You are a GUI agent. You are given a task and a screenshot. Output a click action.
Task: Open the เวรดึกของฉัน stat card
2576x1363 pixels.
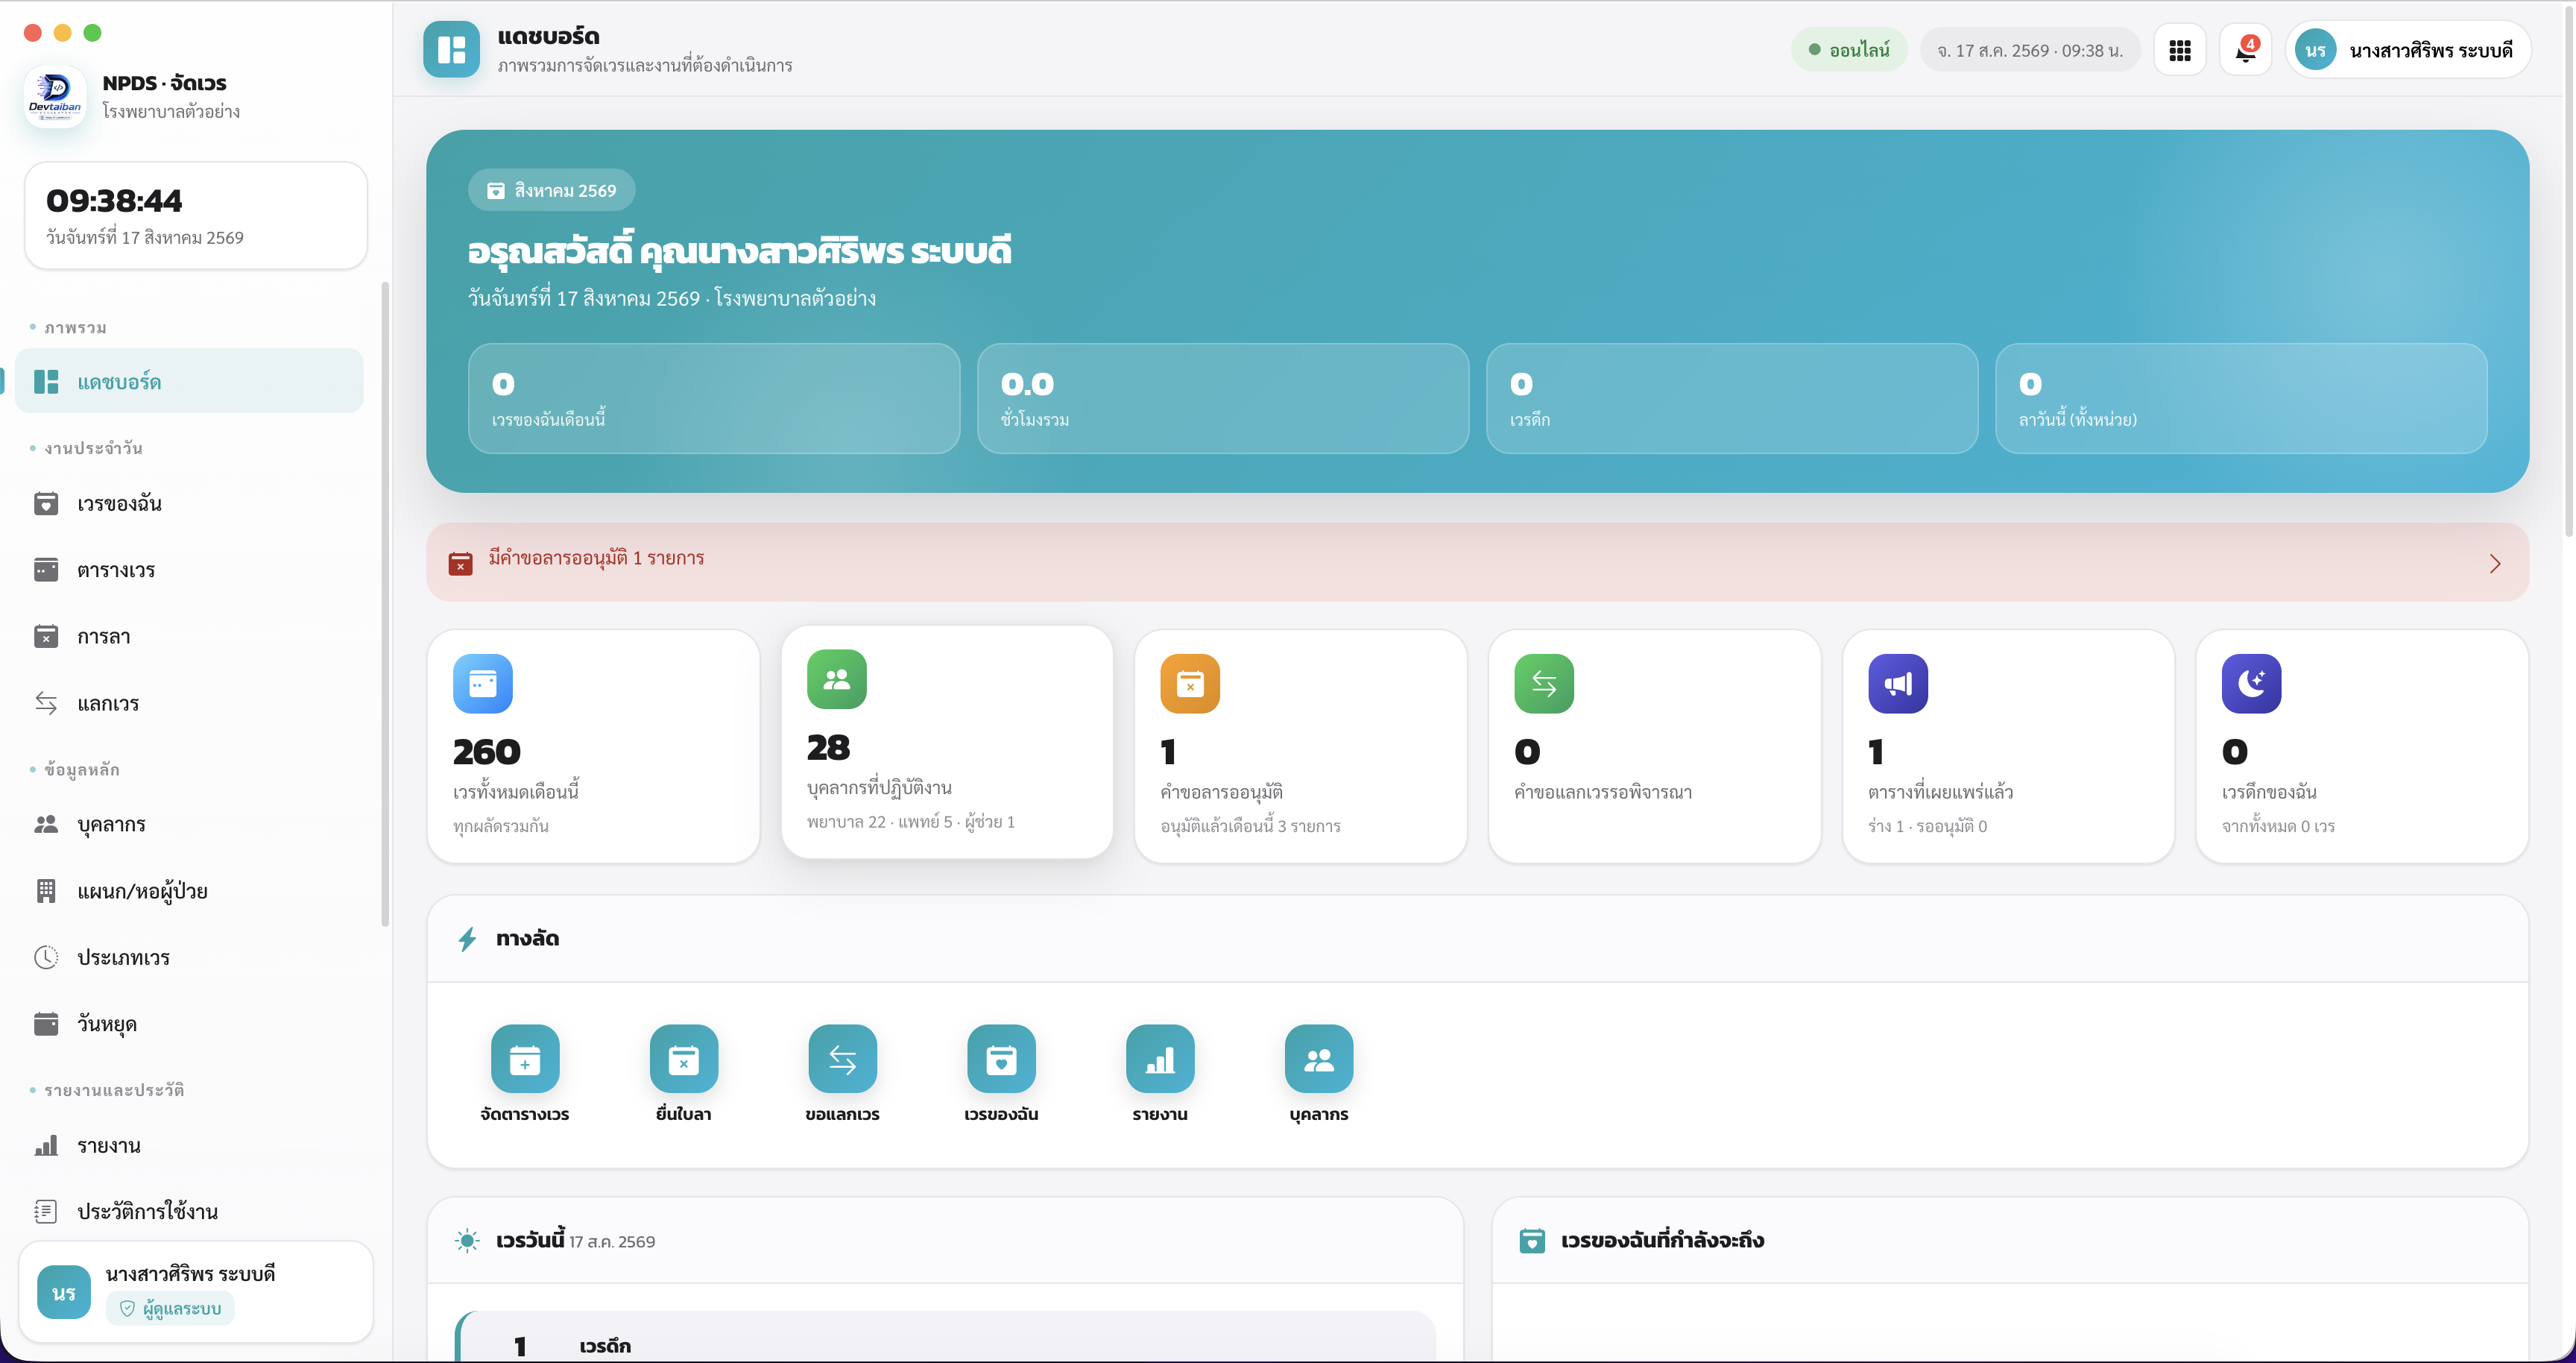pos(2362,746)
